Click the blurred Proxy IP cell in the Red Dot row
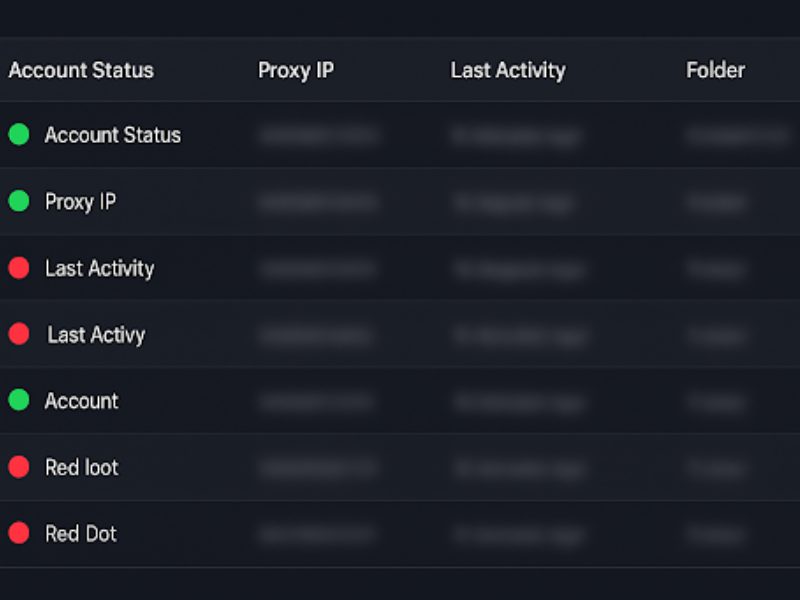 (x=316, y=534)
